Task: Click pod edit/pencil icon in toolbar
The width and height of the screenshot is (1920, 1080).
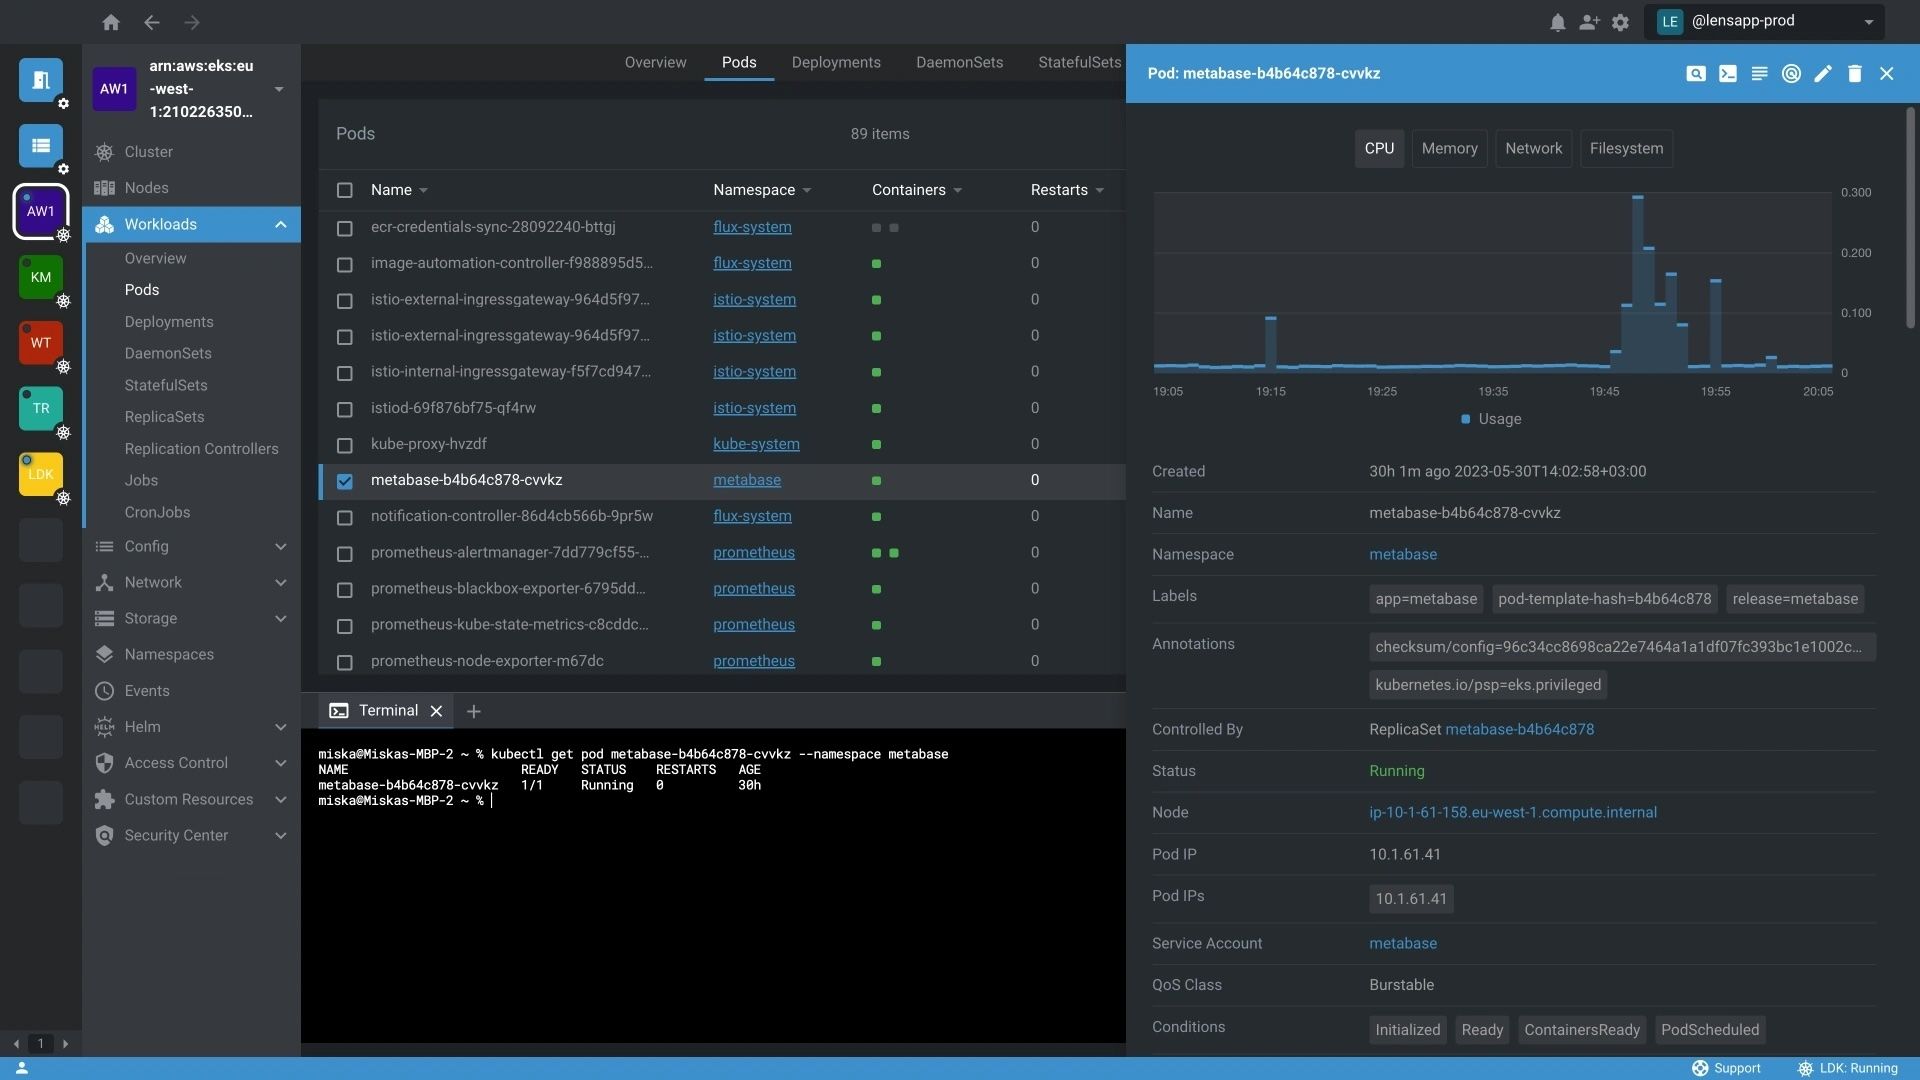Action: tap(1824, 73)
